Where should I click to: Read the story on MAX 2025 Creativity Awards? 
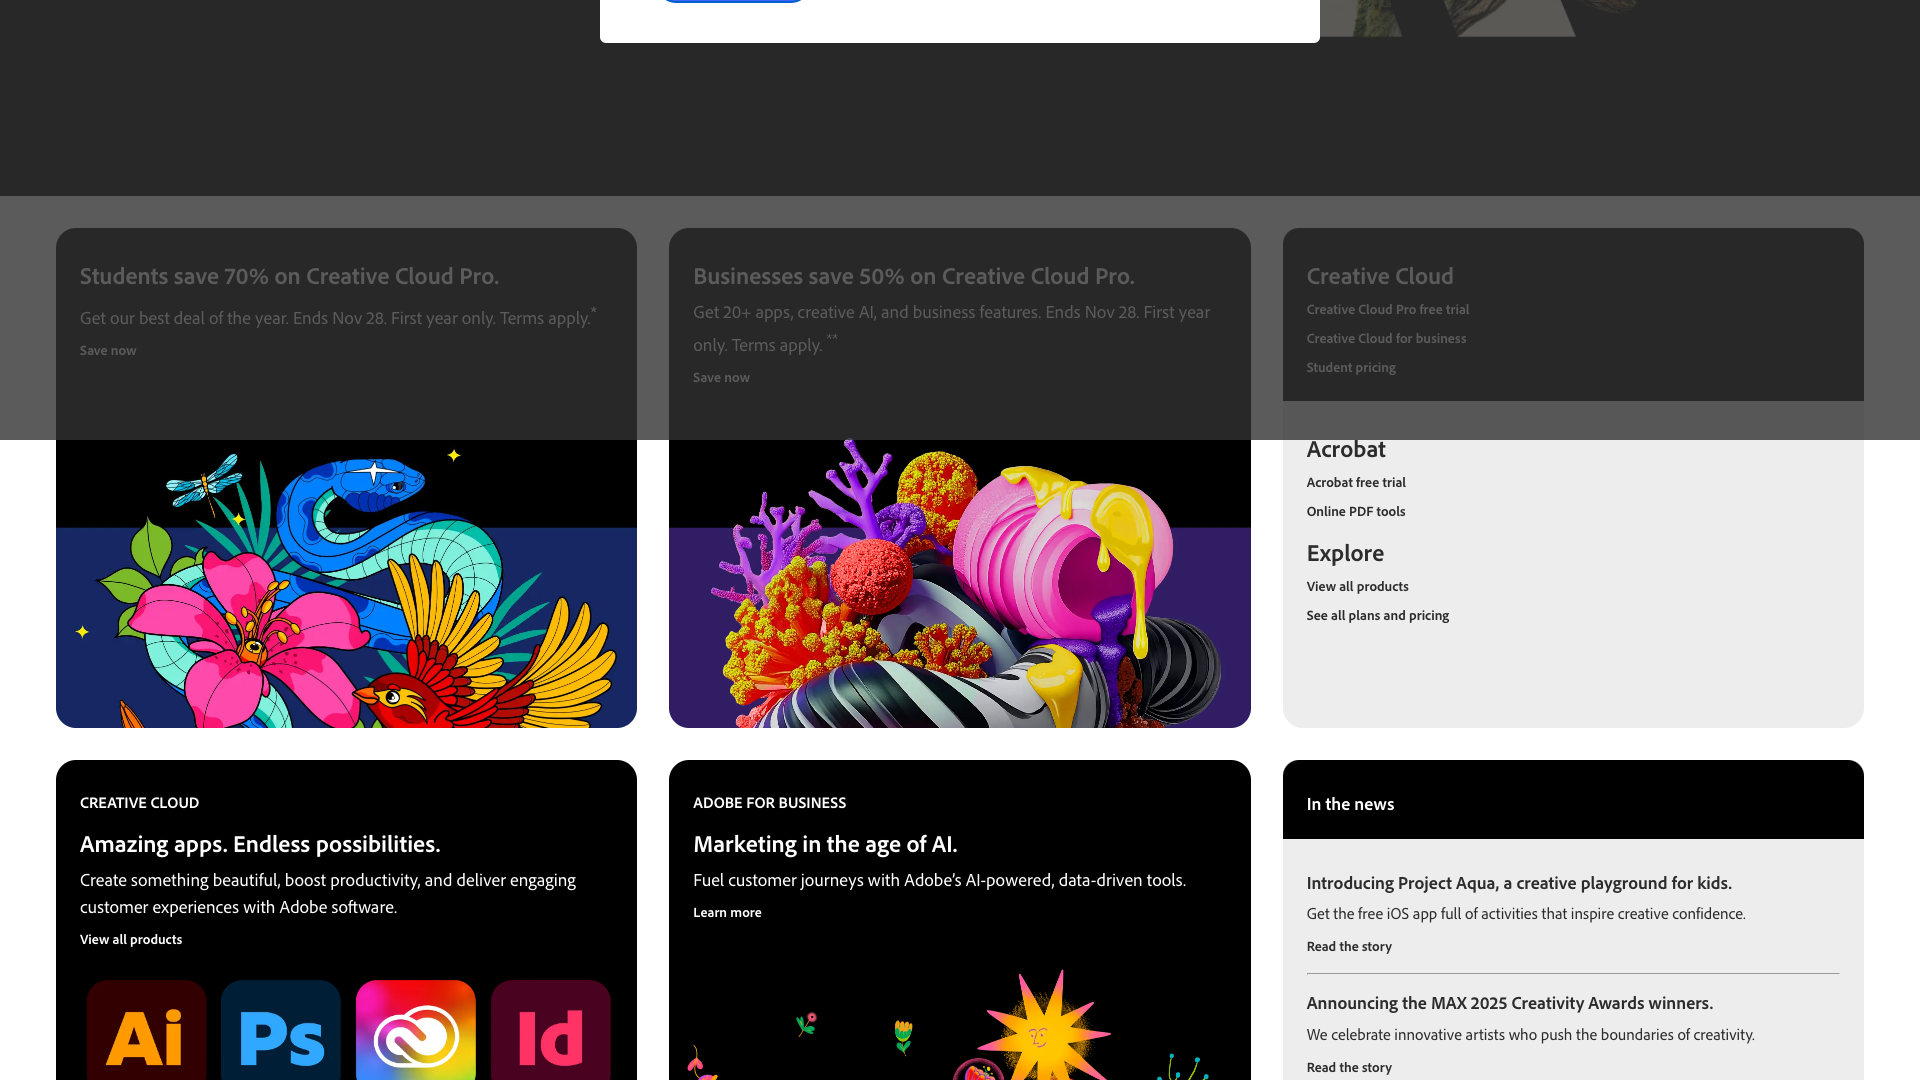[x=1348, y=1067]
